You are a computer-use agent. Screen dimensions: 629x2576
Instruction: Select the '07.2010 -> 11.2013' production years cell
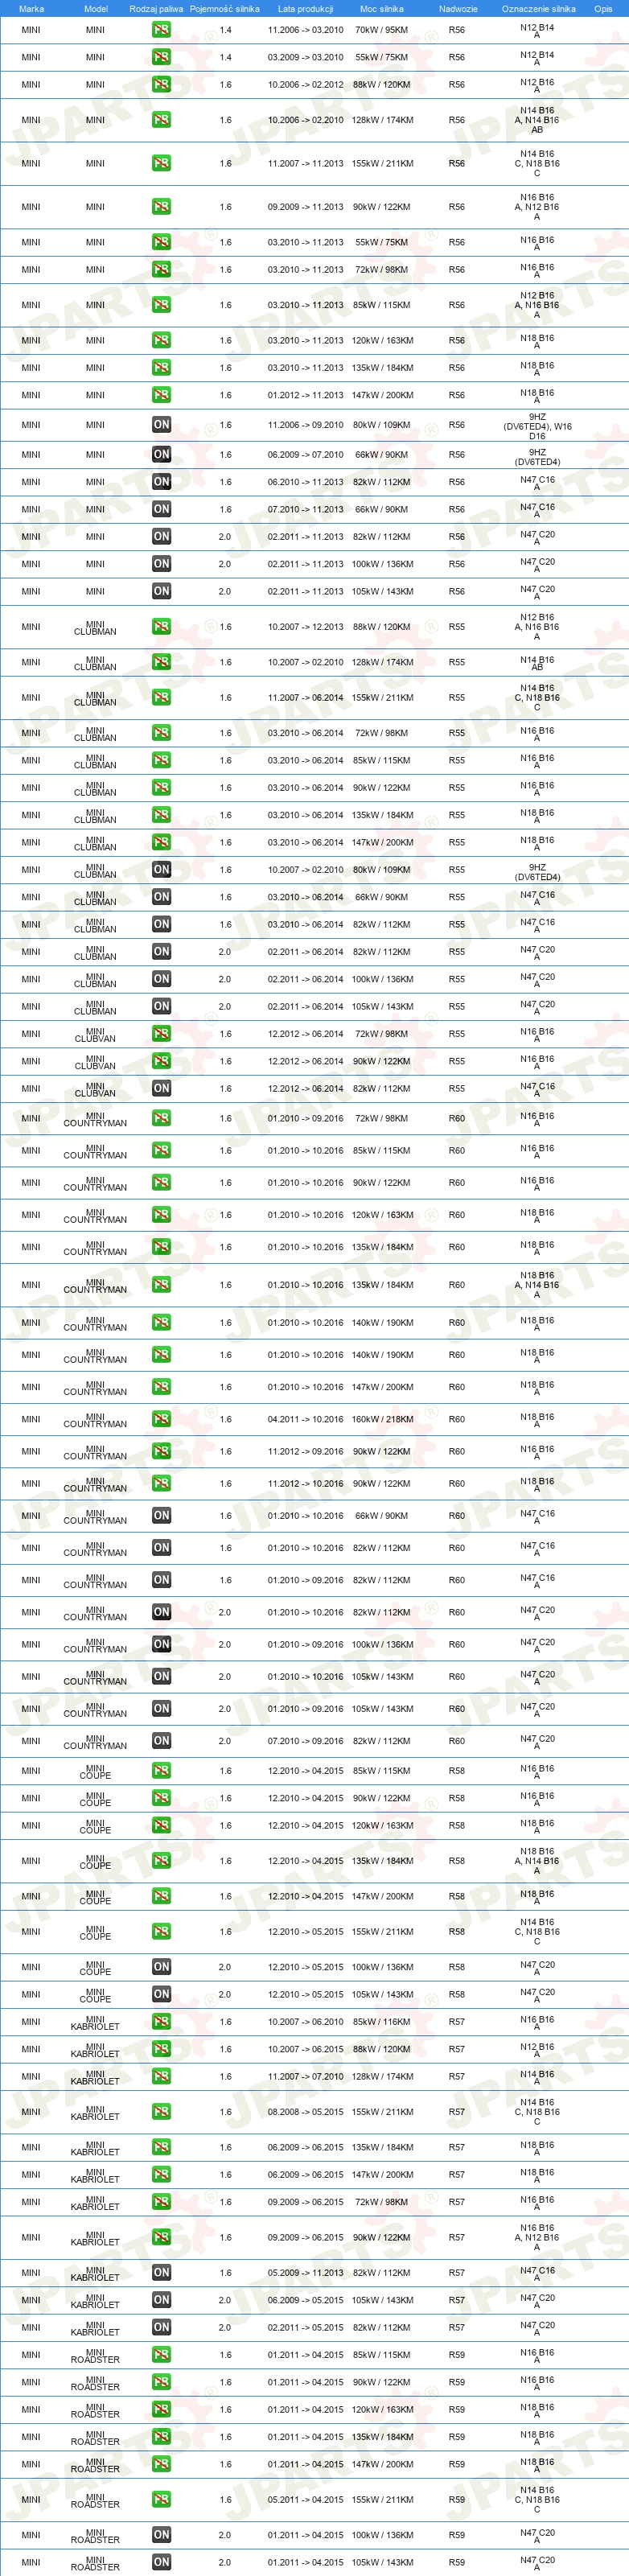(x=305, y=509)
